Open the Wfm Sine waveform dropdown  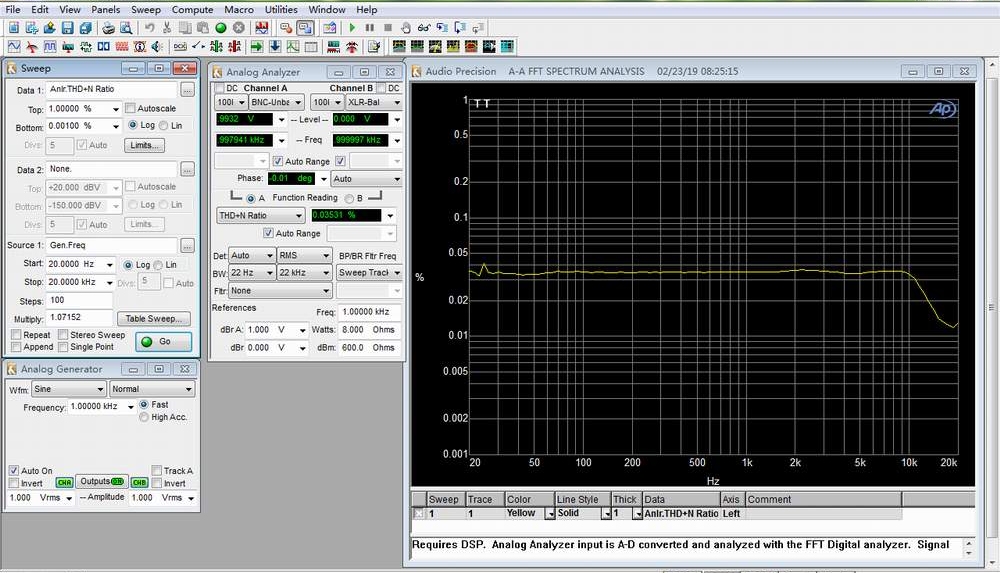[x=69, y=389]
